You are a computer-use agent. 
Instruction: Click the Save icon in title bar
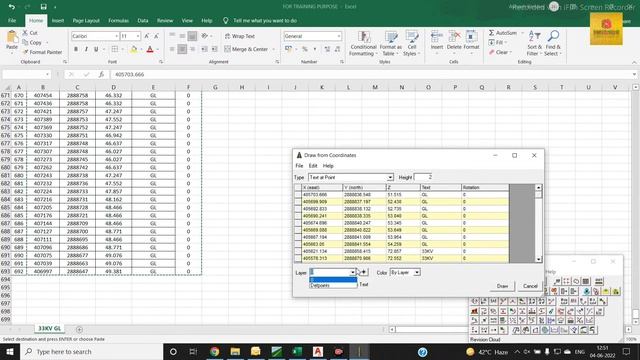(43, 7)
